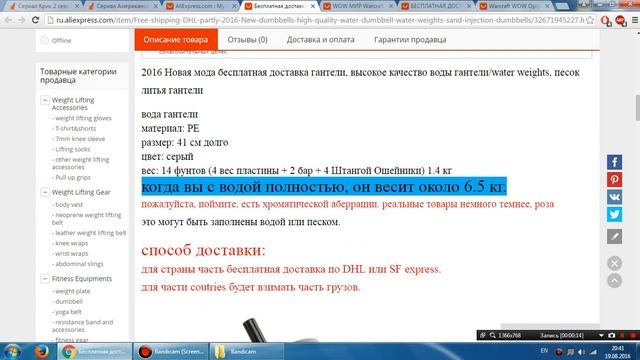Screen dimensions: 640x360
Task: Share the product on Pinterest
Action: pyautogui.click(x=614, y=180)
